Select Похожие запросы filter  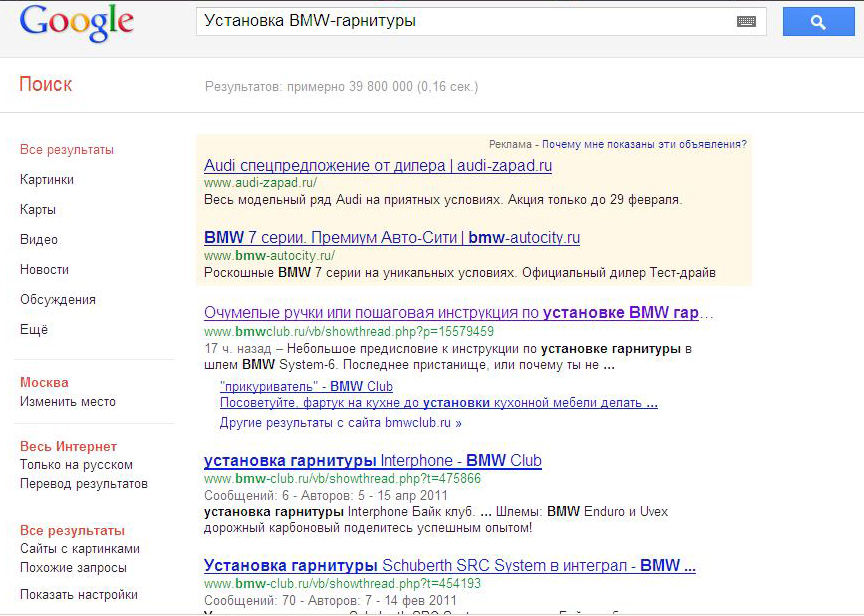[73, 568]
